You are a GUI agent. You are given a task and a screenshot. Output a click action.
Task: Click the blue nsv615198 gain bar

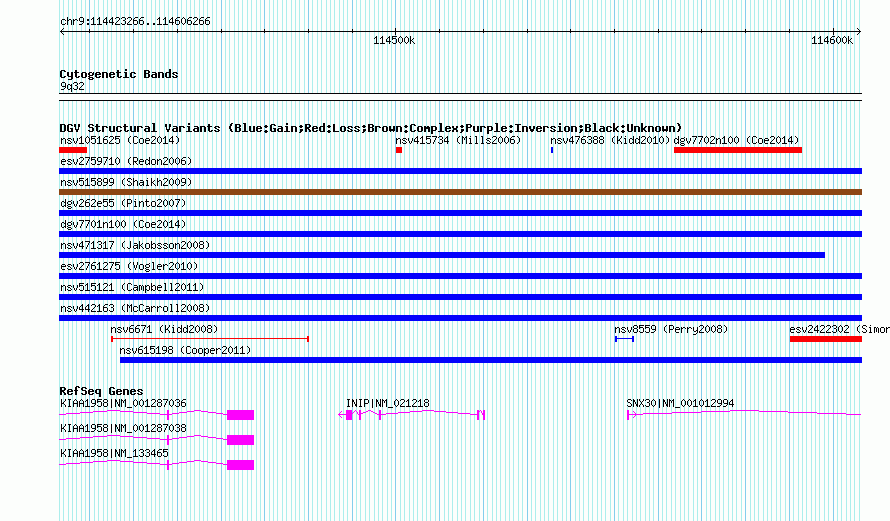click(x=491, y=360)
